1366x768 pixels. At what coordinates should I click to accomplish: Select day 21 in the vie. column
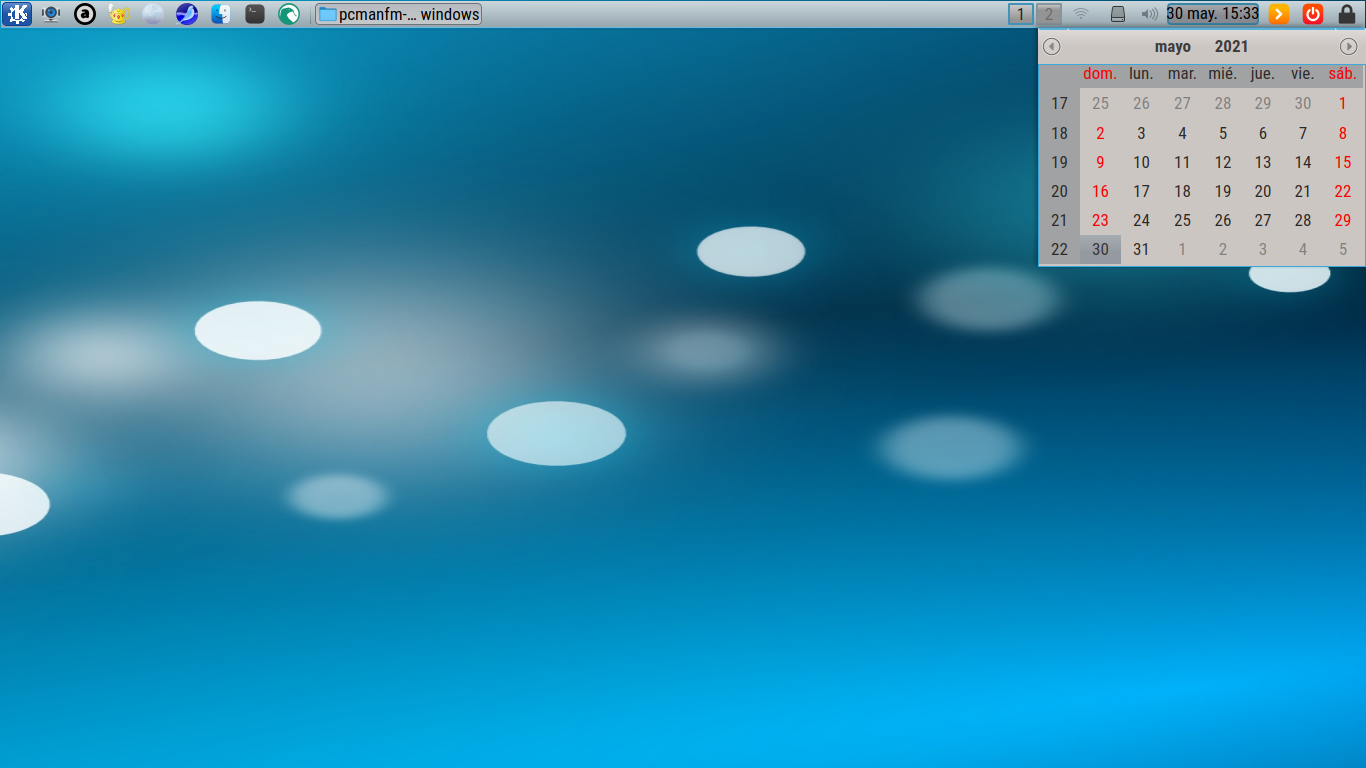click(x=1303, y=191)
